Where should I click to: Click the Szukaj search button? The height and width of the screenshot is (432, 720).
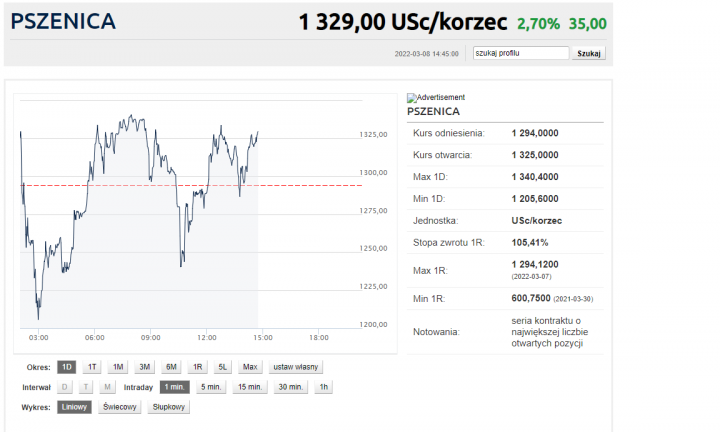point(589,53)
